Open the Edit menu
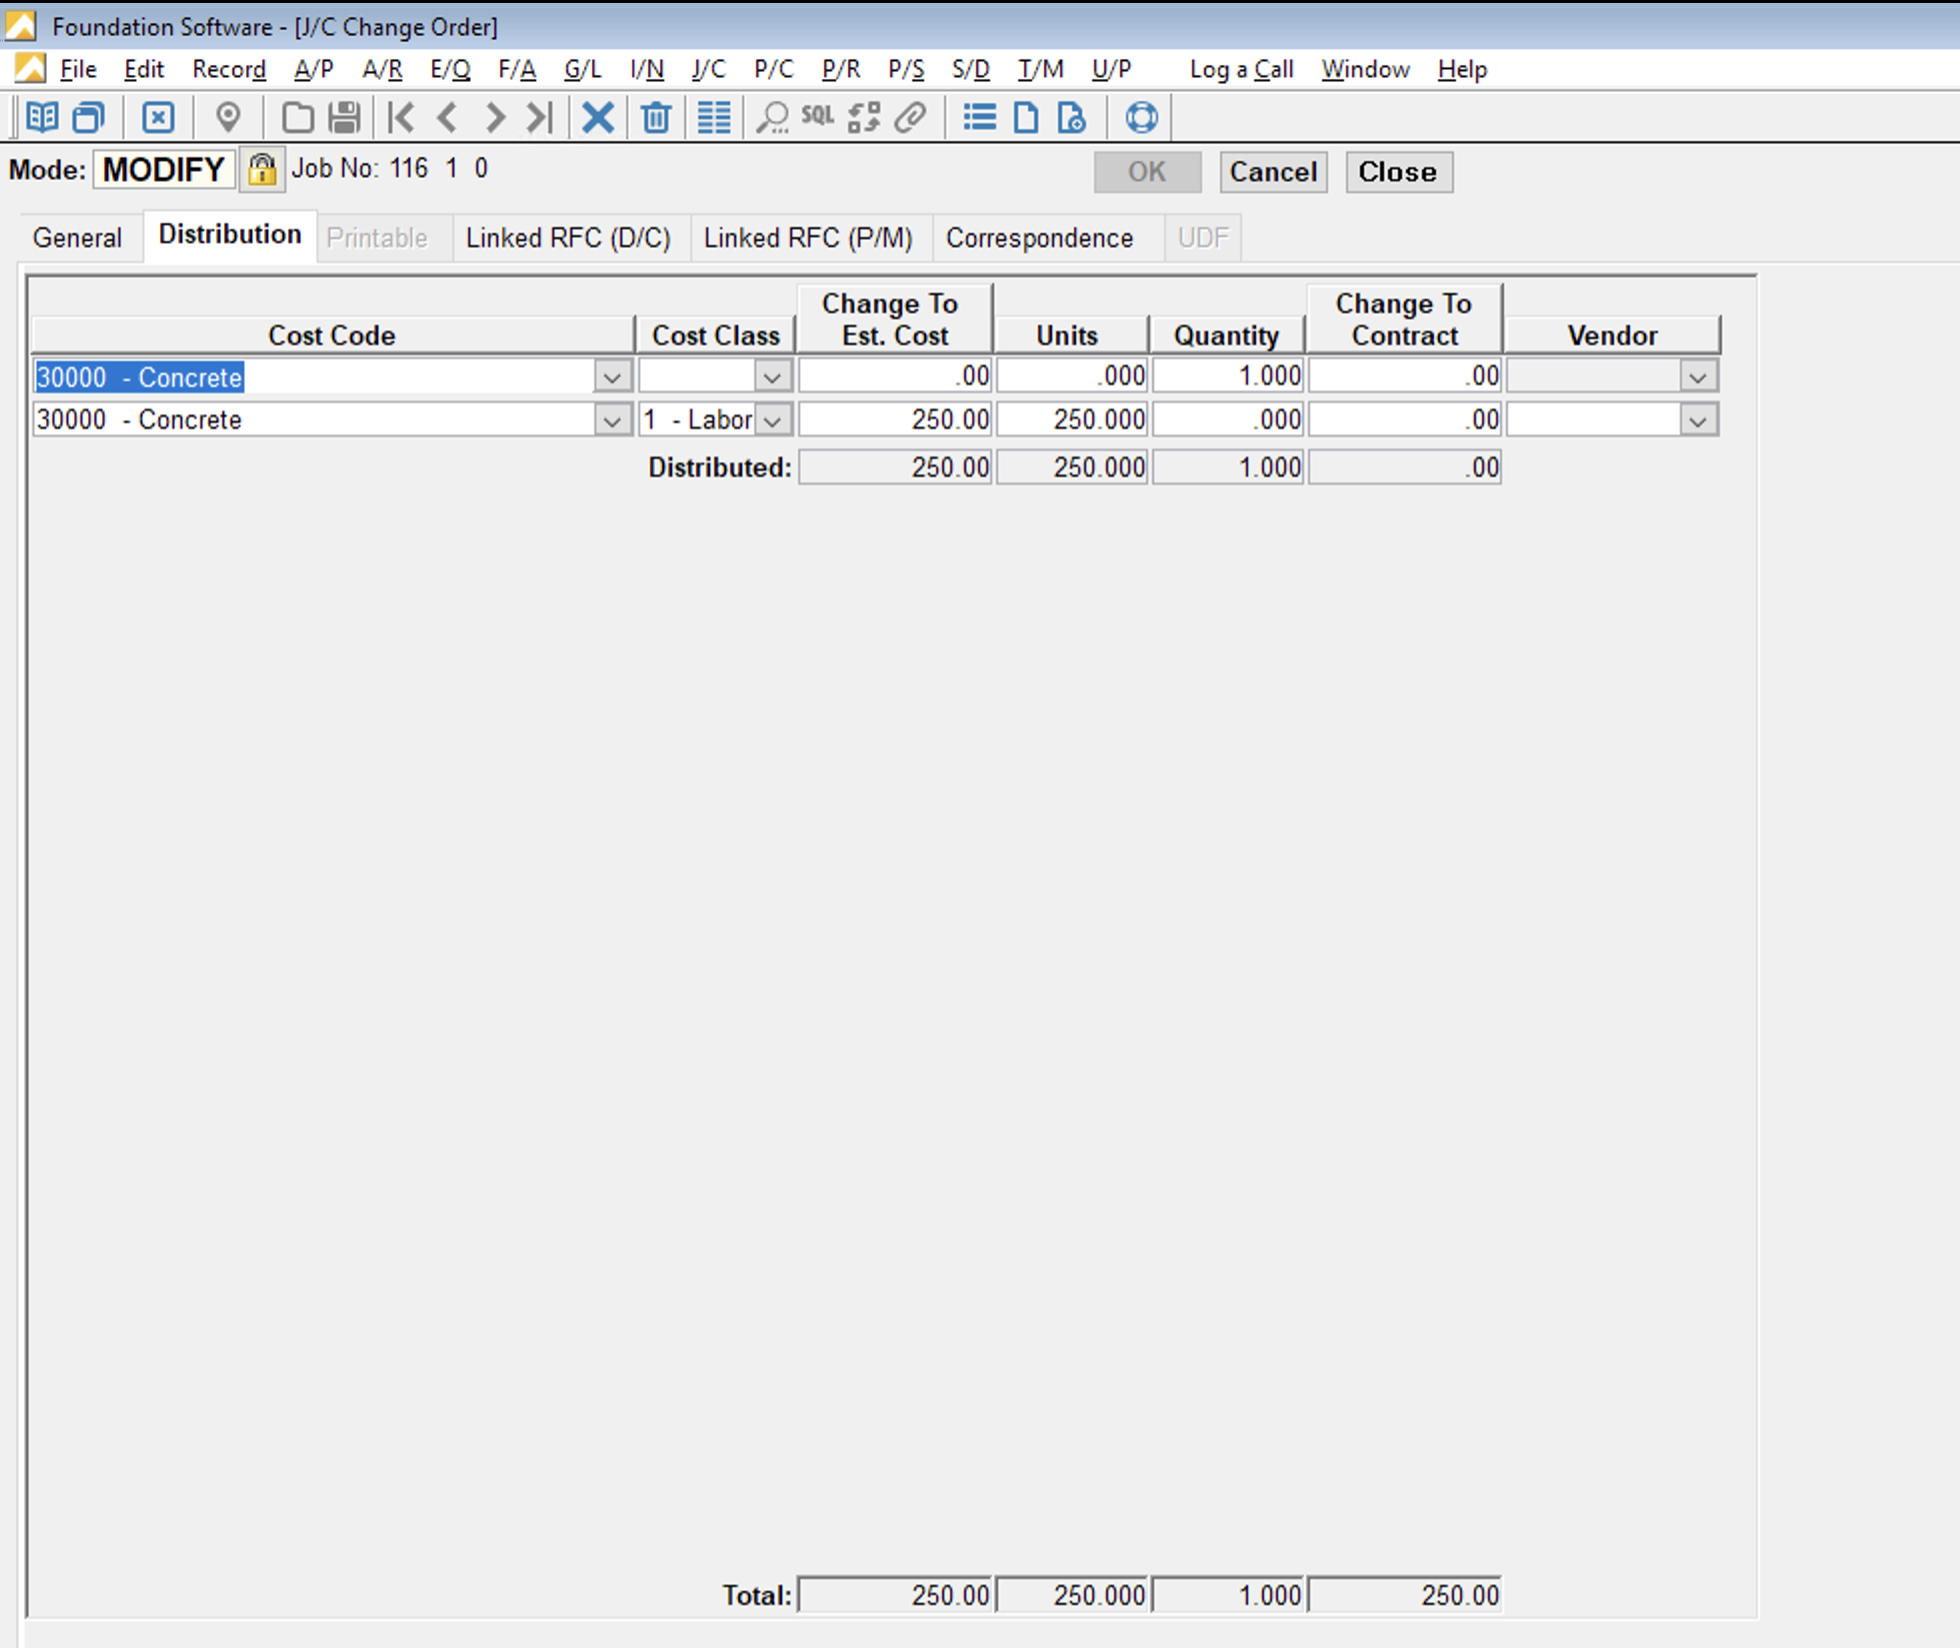This screenshot has width=1960, height=1648. pos(144,69)
